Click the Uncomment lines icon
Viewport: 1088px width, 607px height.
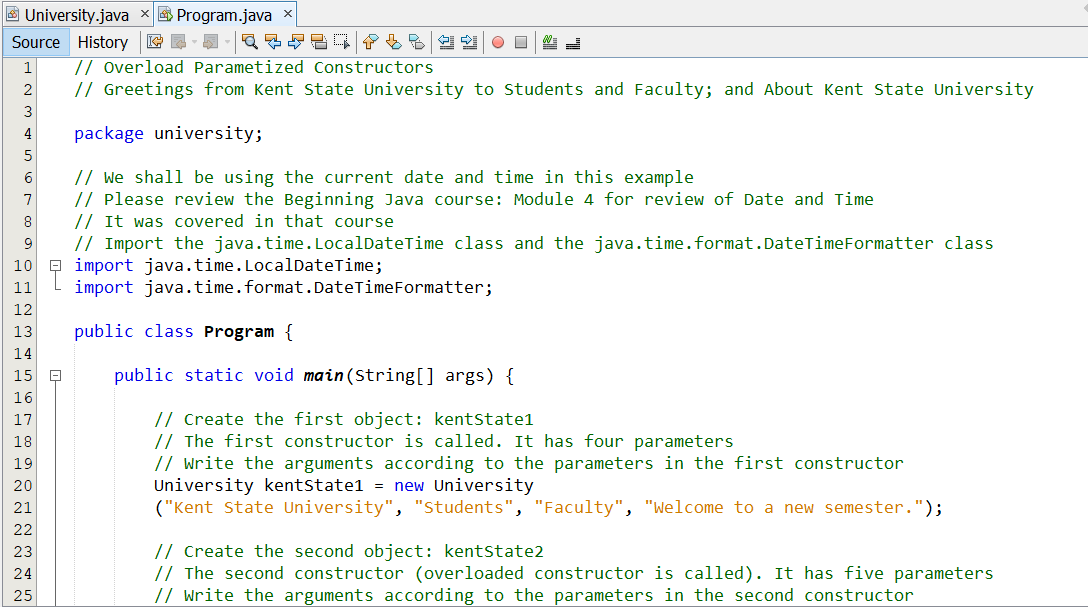point(572,42)
